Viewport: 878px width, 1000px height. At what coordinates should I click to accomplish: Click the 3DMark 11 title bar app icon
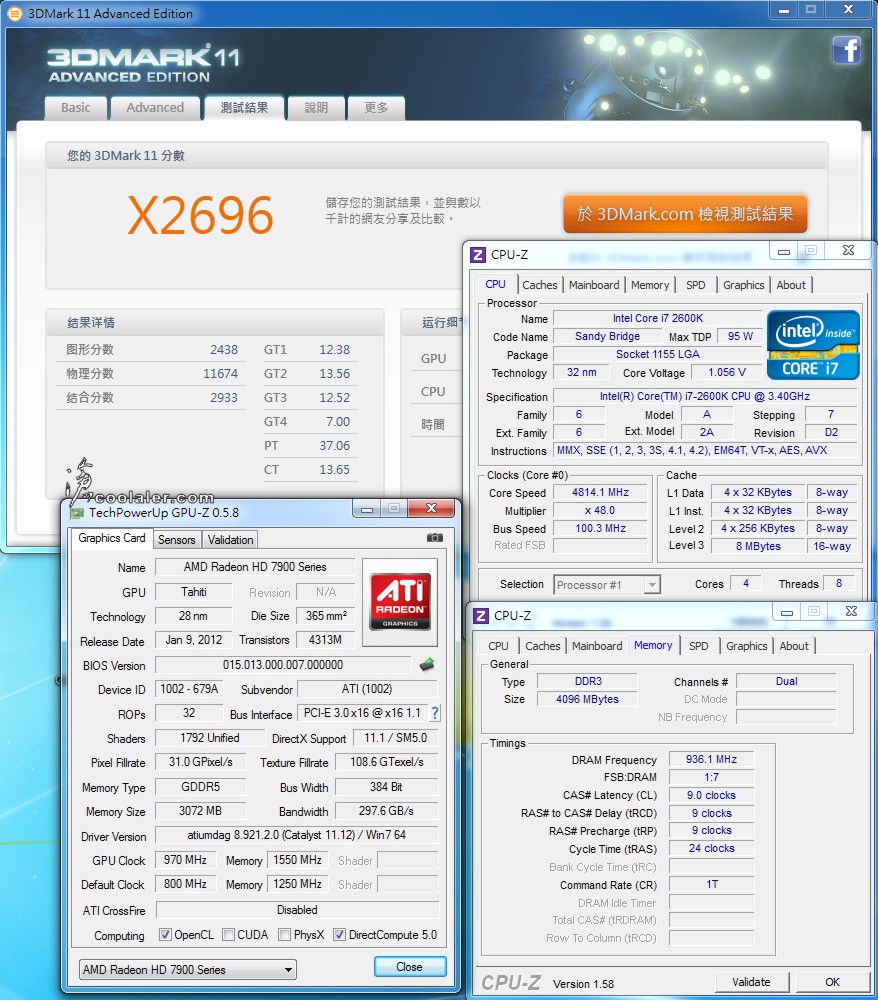pyautogui.click(x=14, y=13)
